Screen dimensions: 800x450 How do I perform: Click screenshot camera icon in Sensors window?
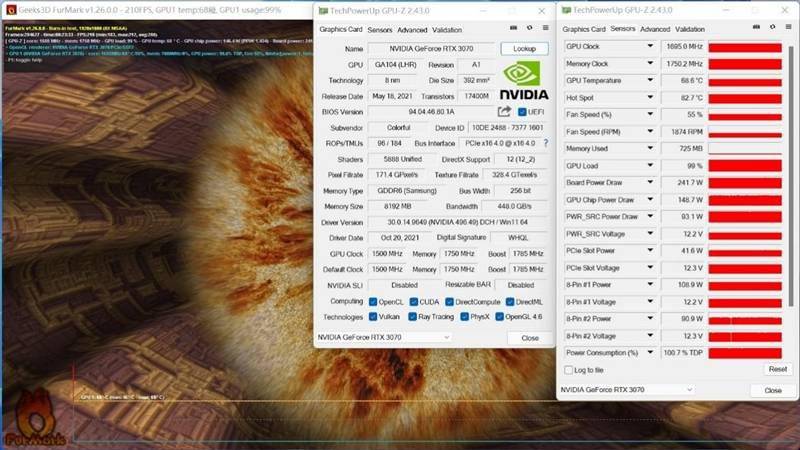(756, 27)
